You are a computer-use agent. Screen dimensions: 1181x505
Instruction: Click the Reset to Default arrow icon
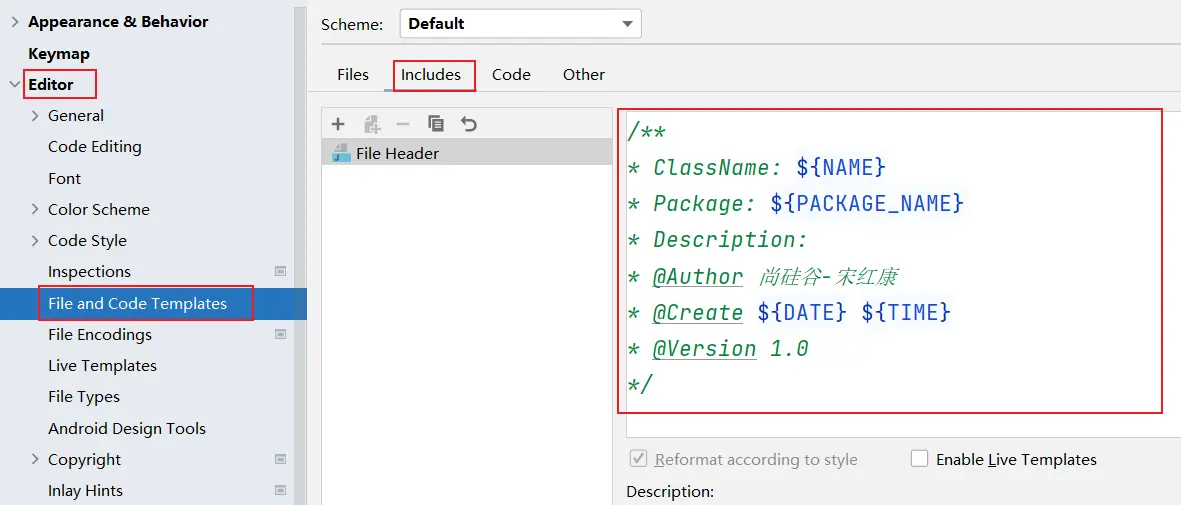click(x=469, y=124)
